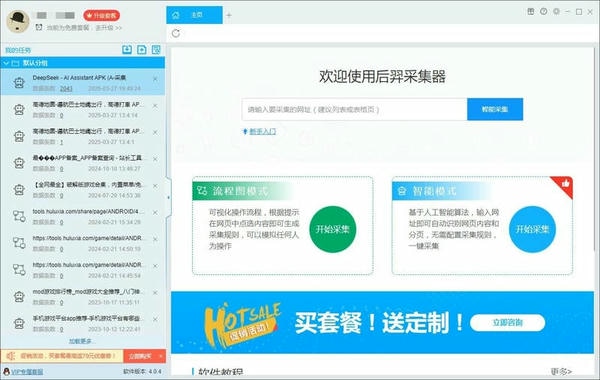Viewport: 600px width, 380px height.
Task: Open the 手机游戏平台app推荐 task
Action: tap(83, 323)
